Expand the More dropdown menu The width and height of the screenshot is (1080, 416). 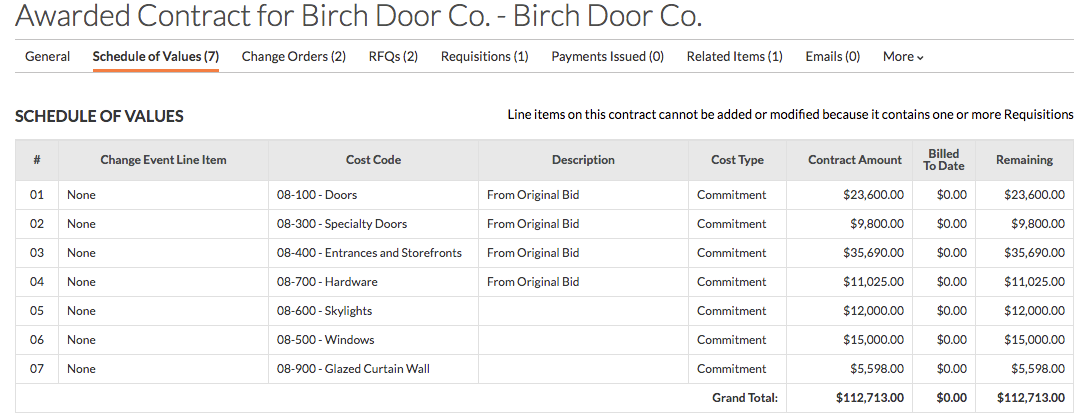click(903, 56)
